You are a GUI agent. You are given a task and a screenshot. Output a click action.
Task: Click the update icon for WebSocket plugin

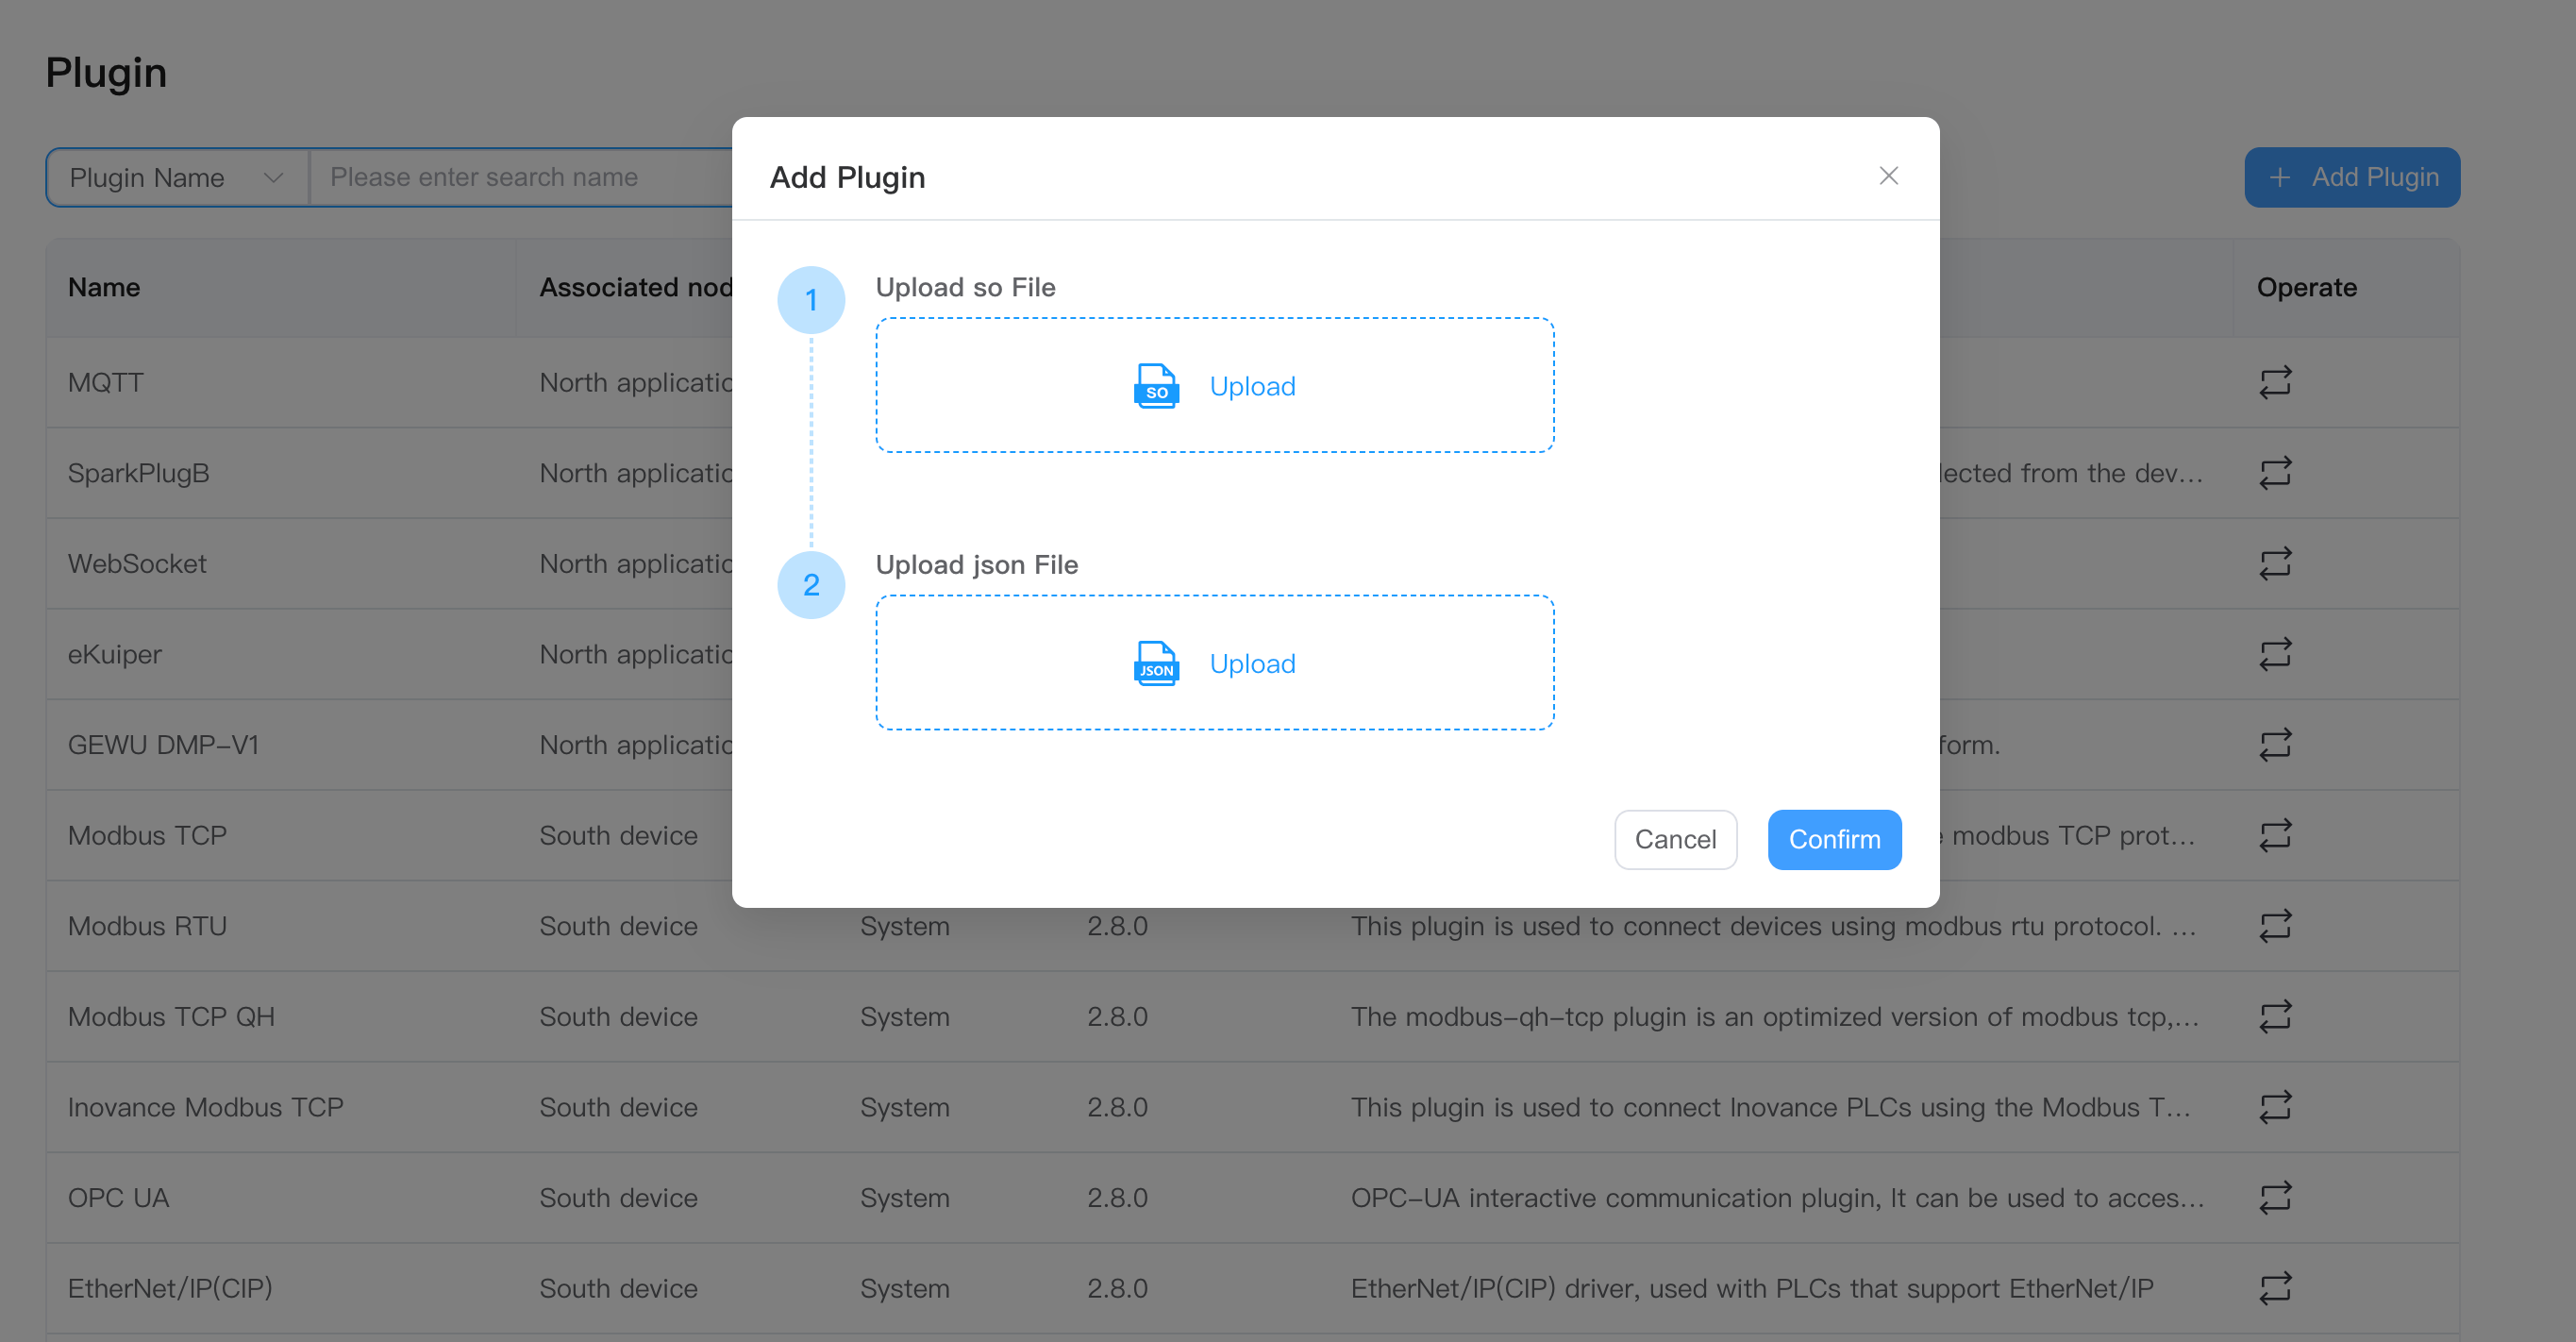[2275, 563]
